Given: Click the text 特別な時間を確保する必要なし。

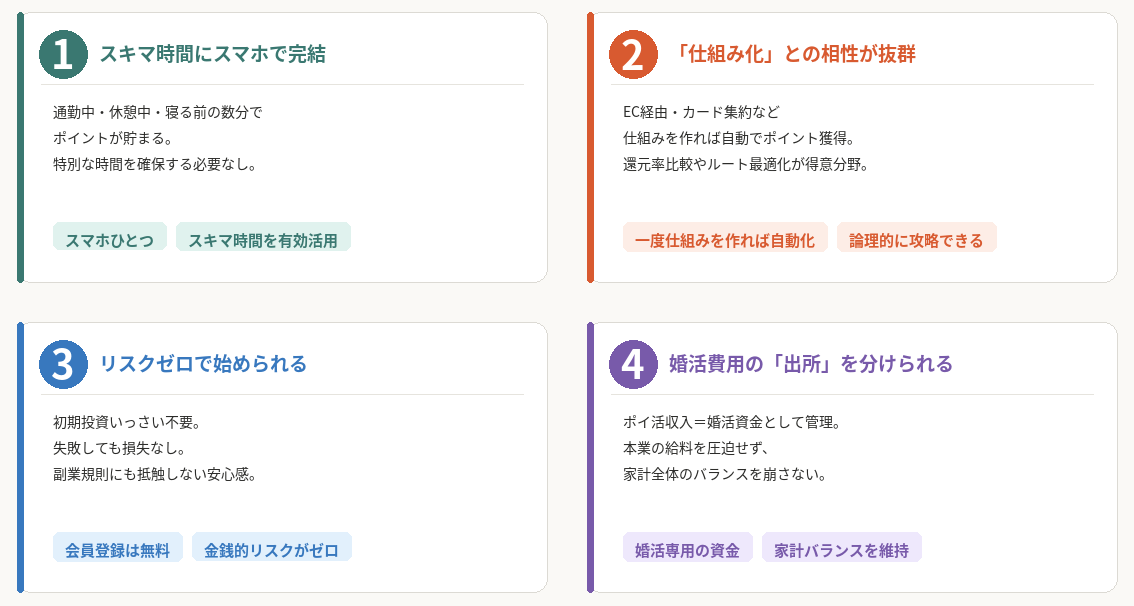Looking at the screenshot, I should [155, 163].
